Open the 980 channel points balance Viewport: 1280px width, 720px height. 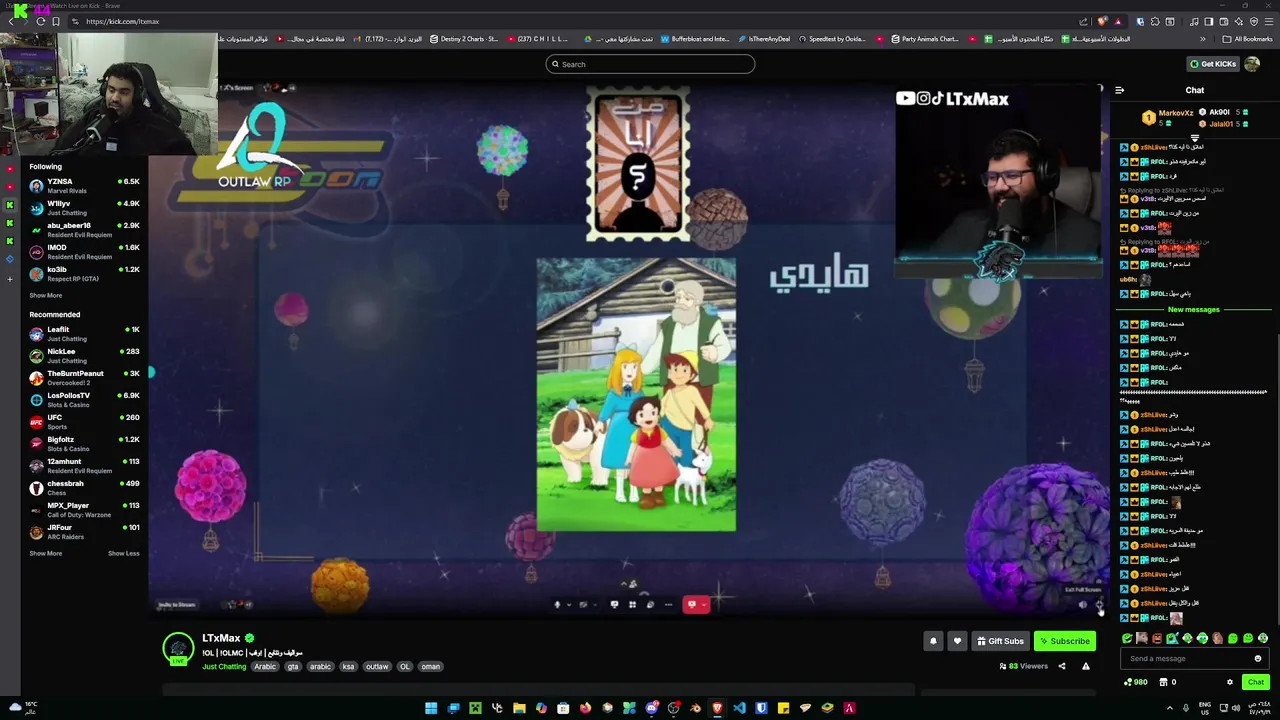pyautogui.click(x=1136, y=682)
